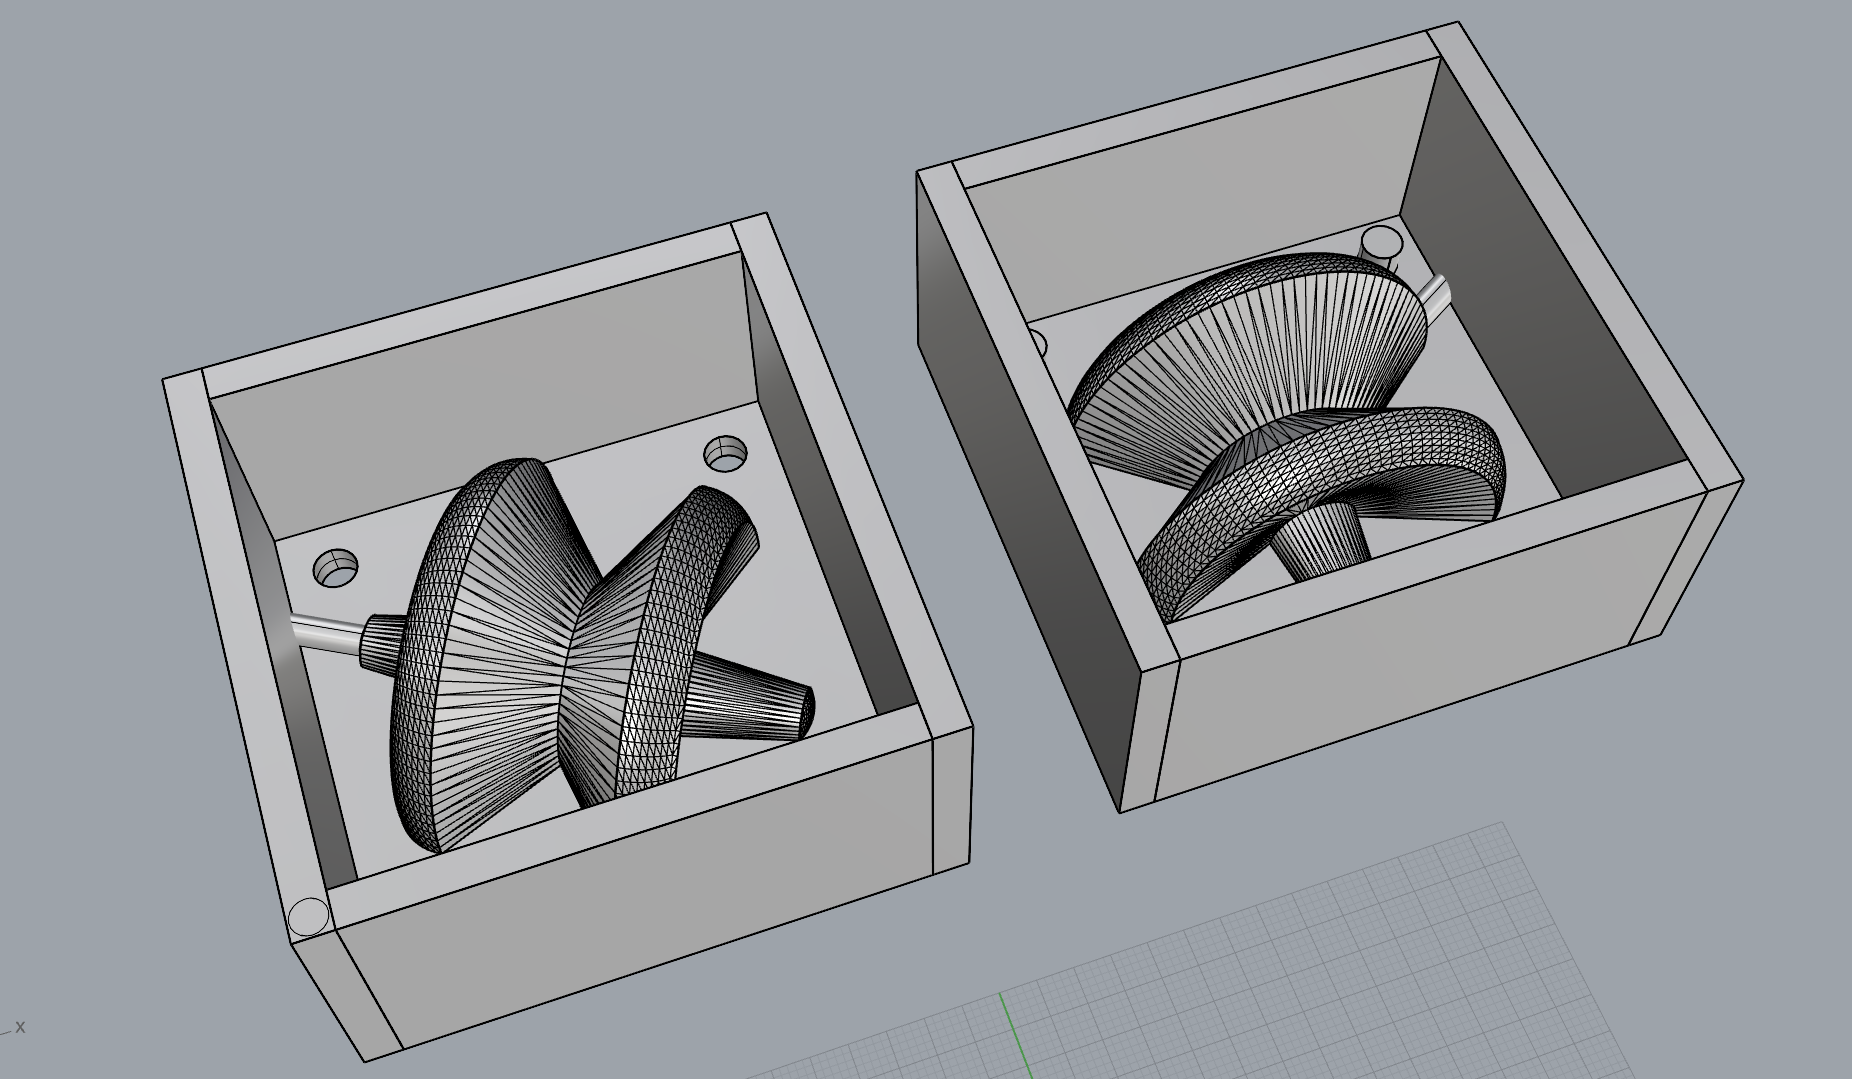Screen dimensions: 1852x1079
Task: Select the round peg in right mold's back corner
Action: coord(1383,243)
